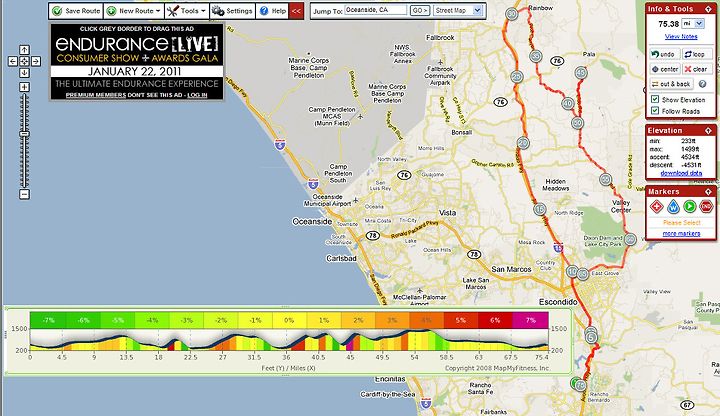The image size is (720, 416).
Task: Toggle the Show Elevation checkbox
Action: pos(655,99)
